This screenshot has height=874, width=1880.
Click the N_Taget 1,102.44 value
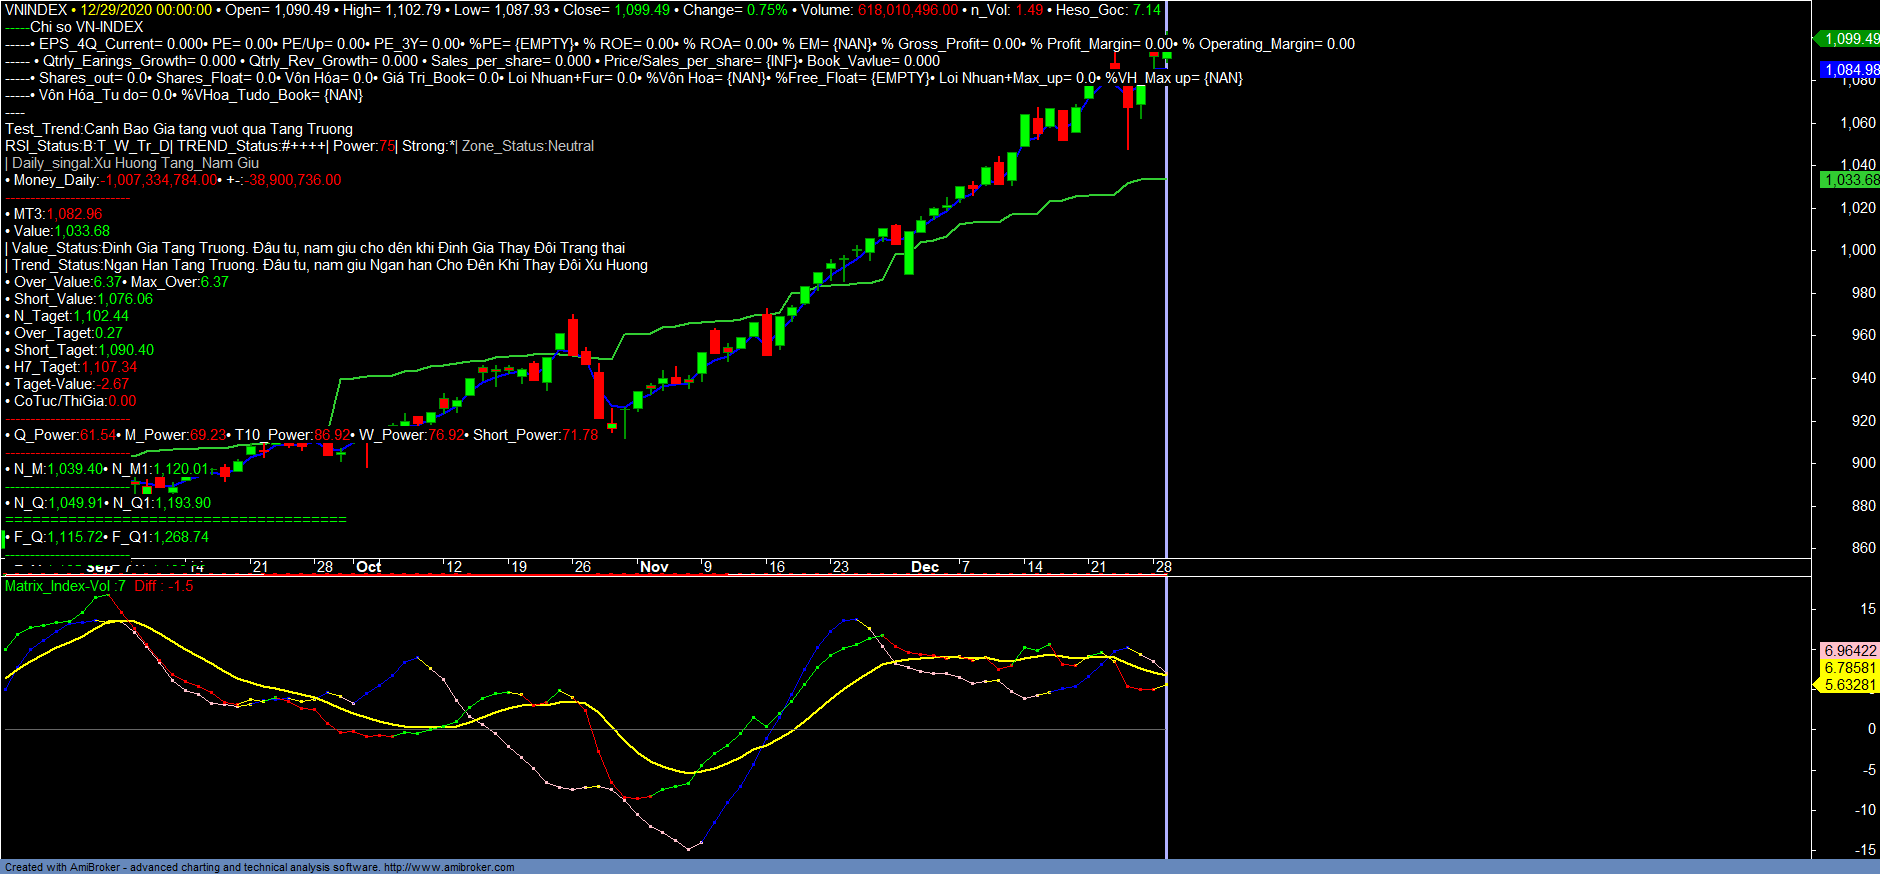(x=100, y=316)
